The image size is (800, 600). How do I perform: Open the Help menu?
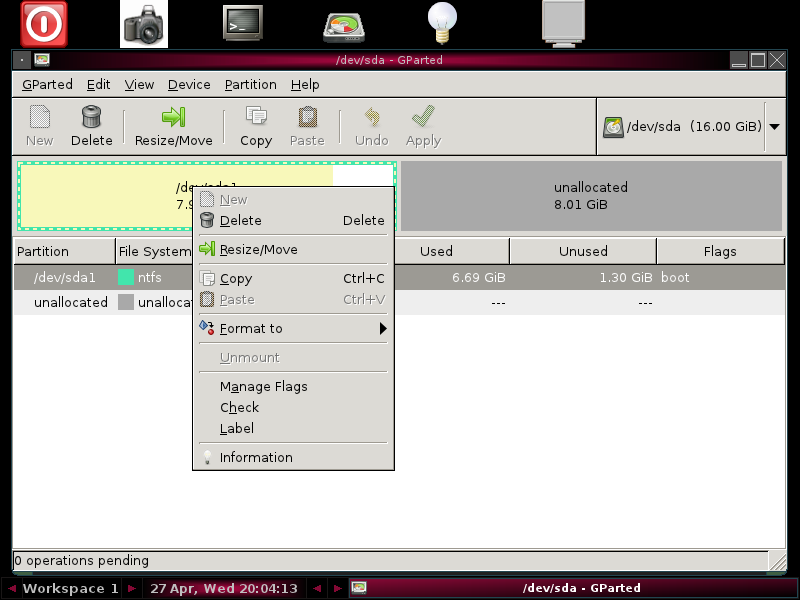coord(305,85)
